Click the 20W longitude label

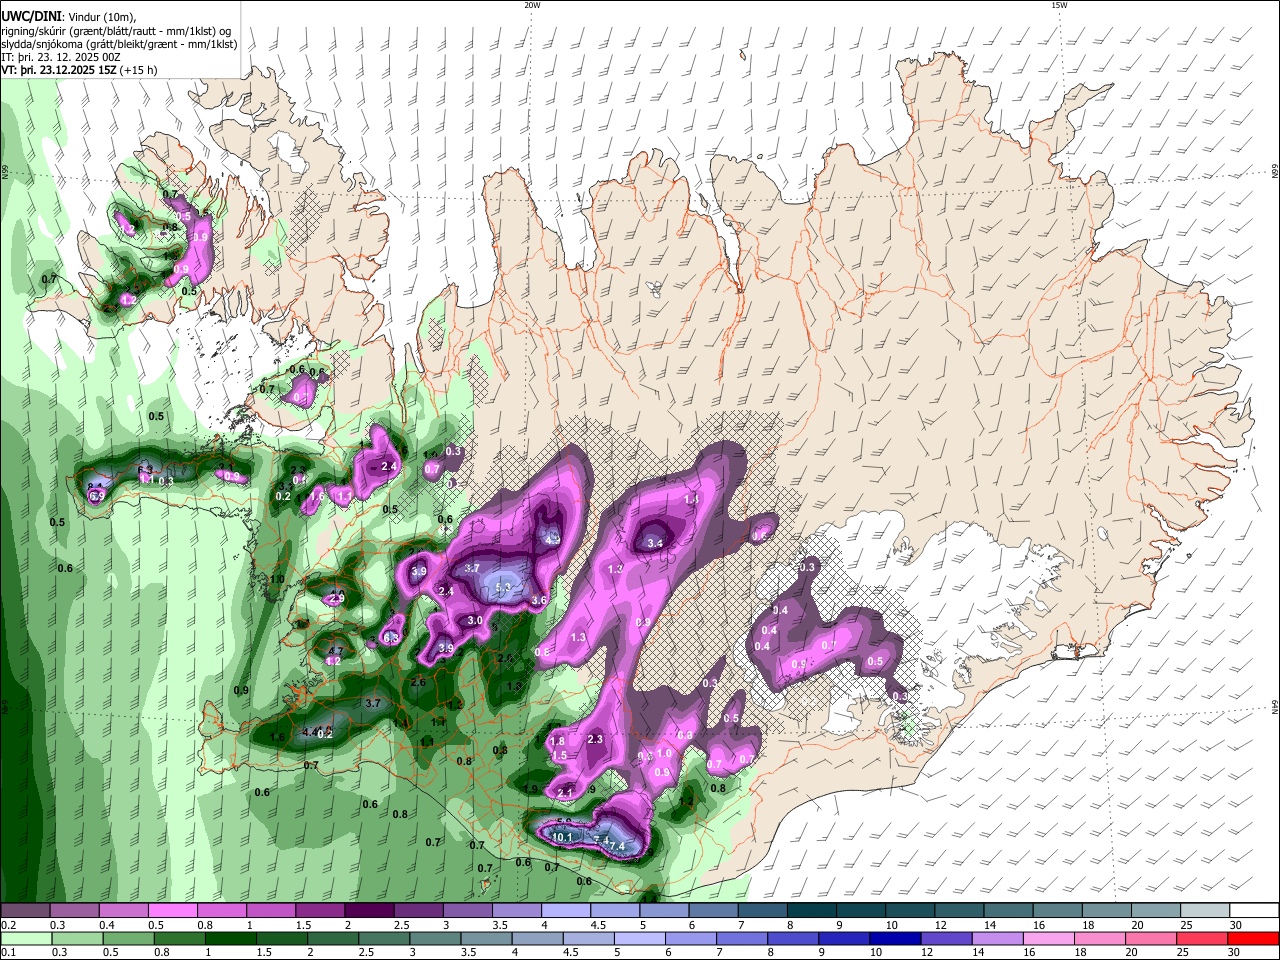(x=532, y=5)
